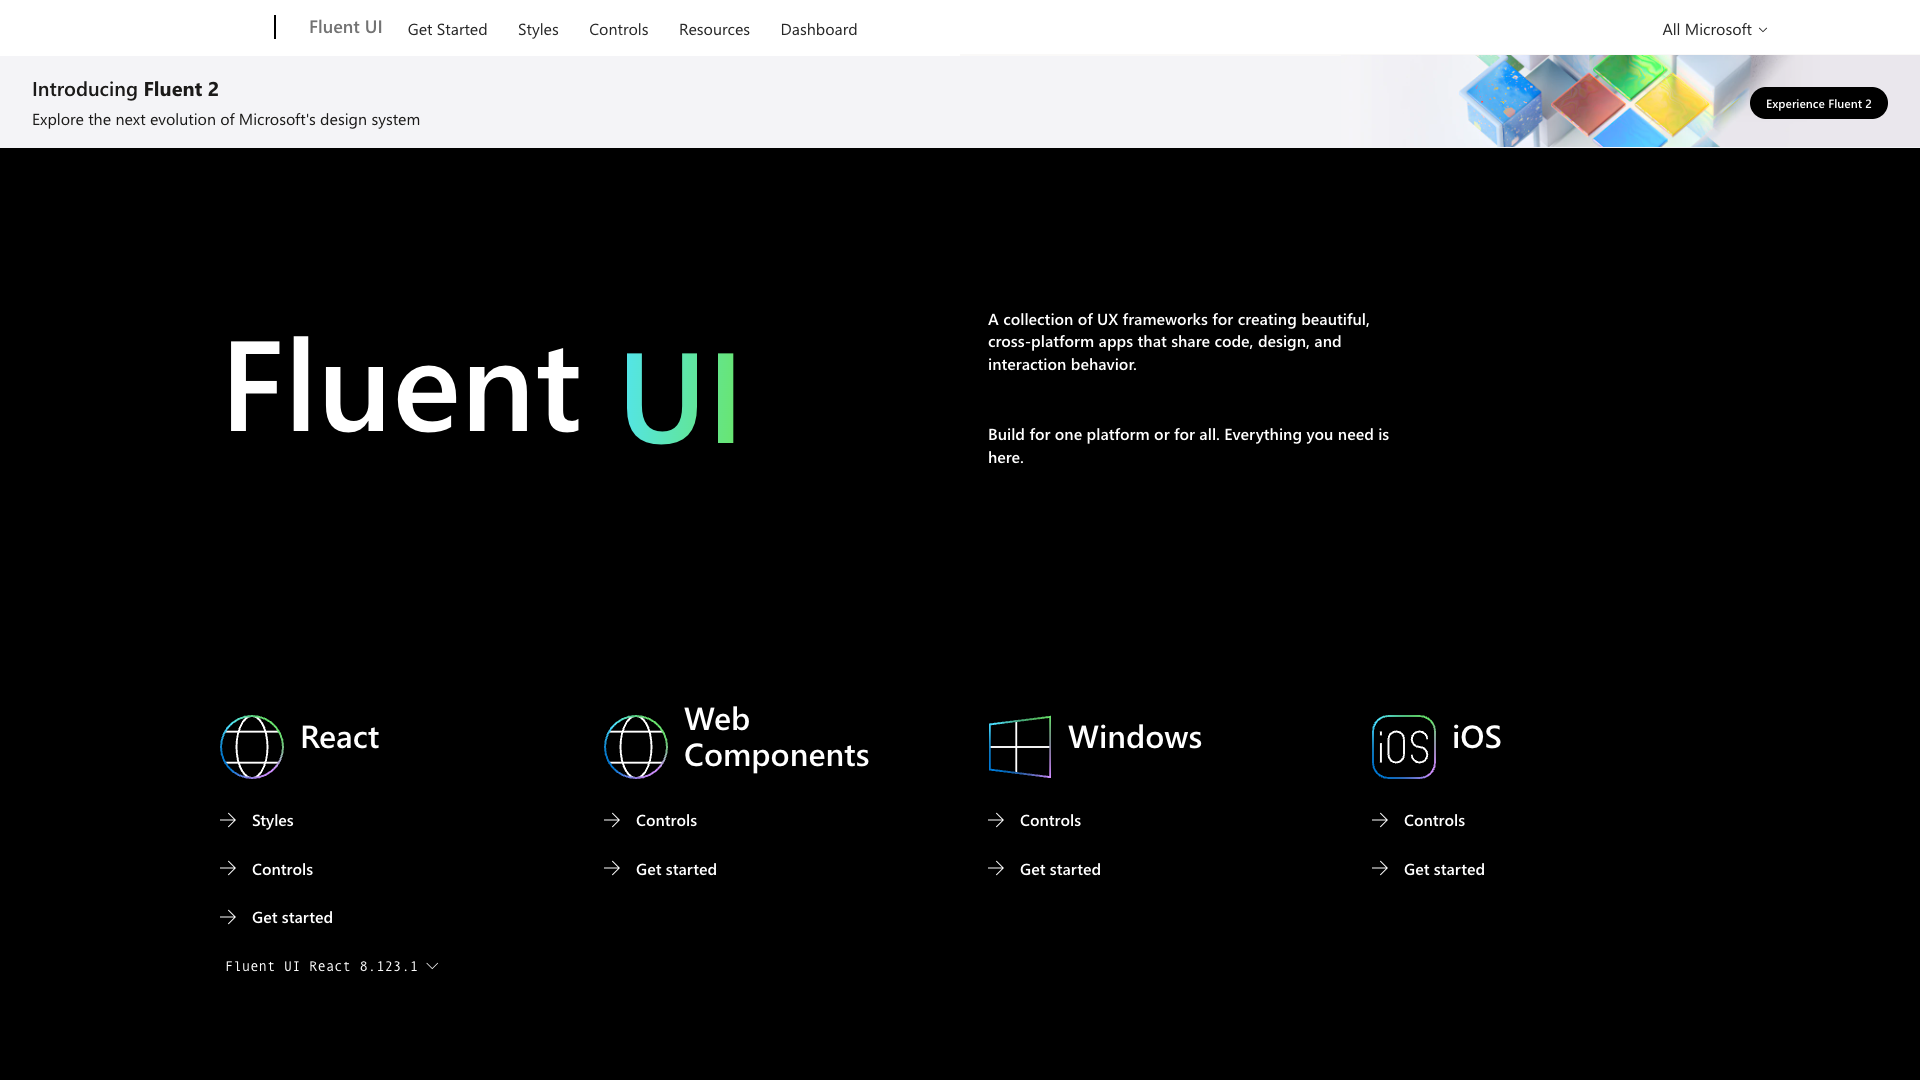1920x1080 pixels.
Task: Click the colorful cubes banner image
Action: pyautogui.click(x=1590, y=101)
